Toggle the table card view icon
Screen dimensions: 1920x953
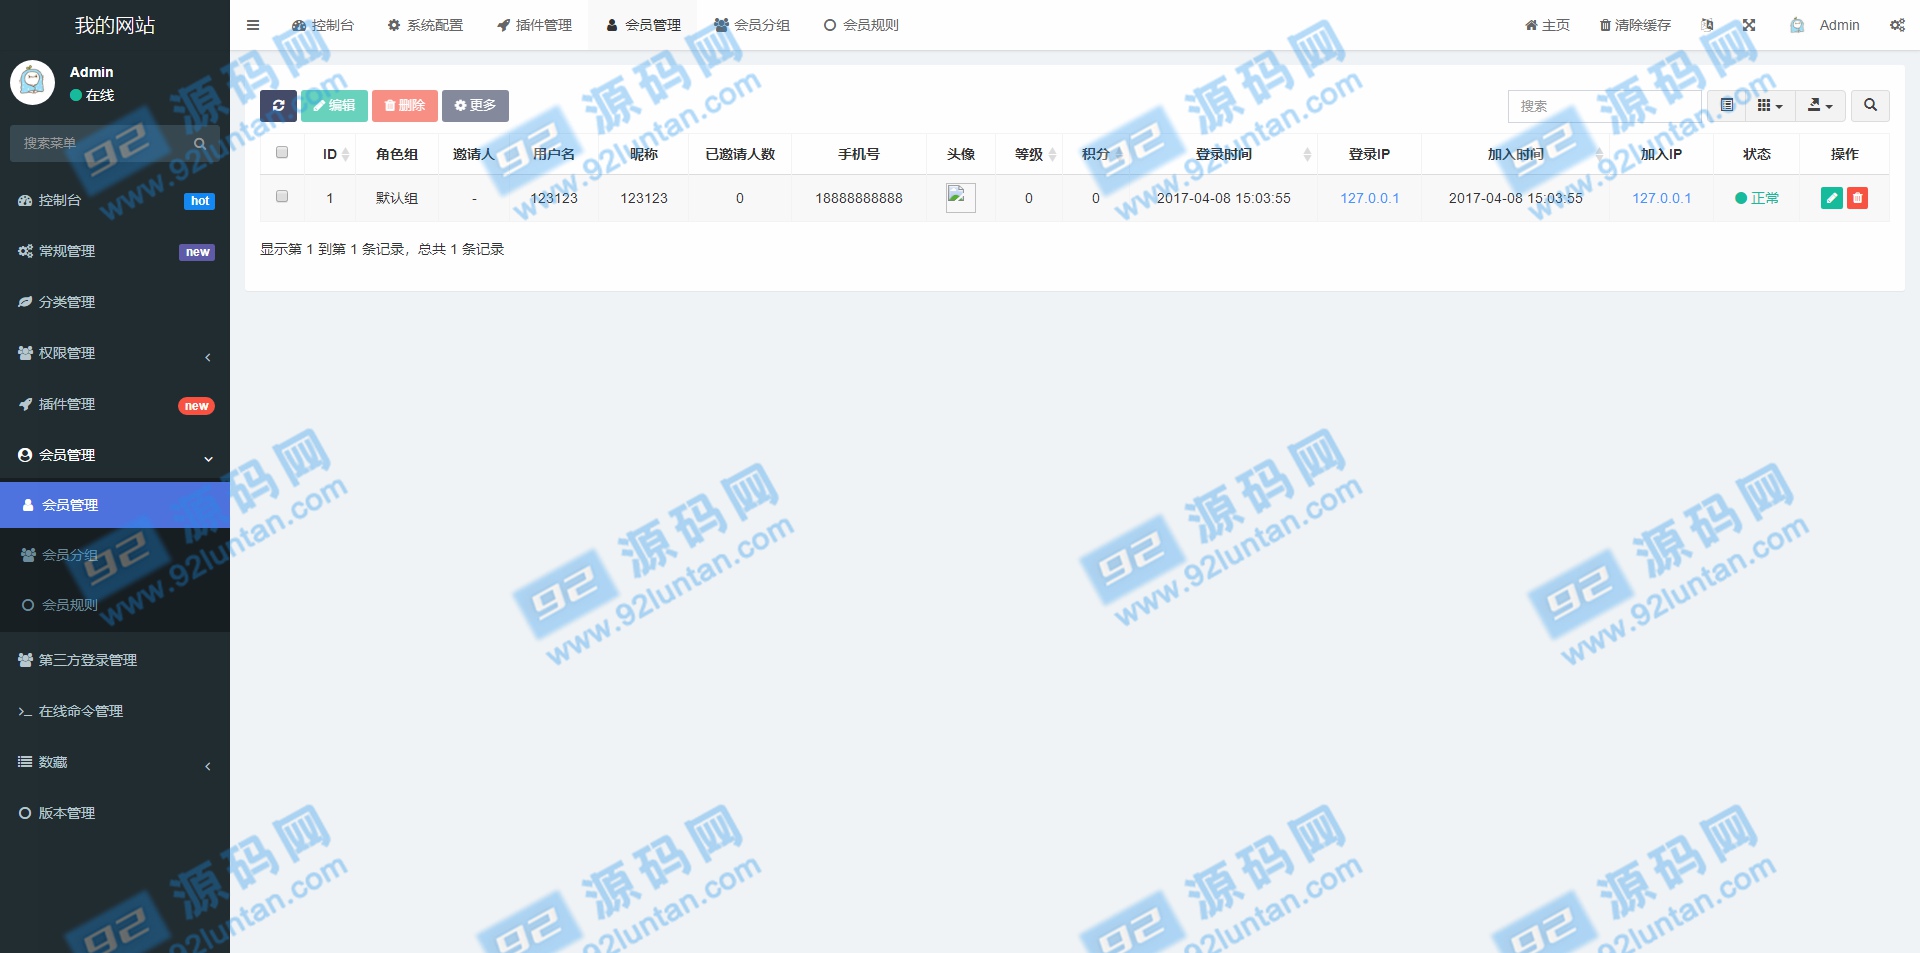(1727, 105)
